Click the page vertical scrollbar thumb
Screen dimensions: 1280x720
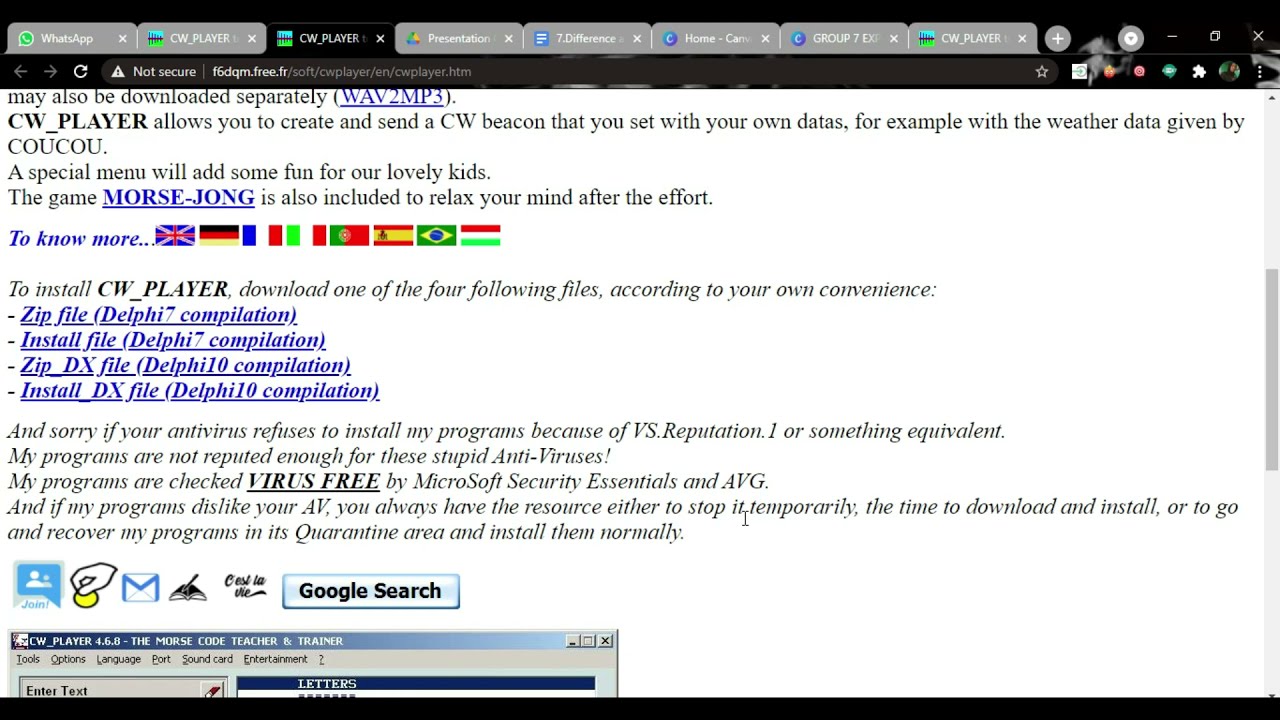click(1271, 369)
